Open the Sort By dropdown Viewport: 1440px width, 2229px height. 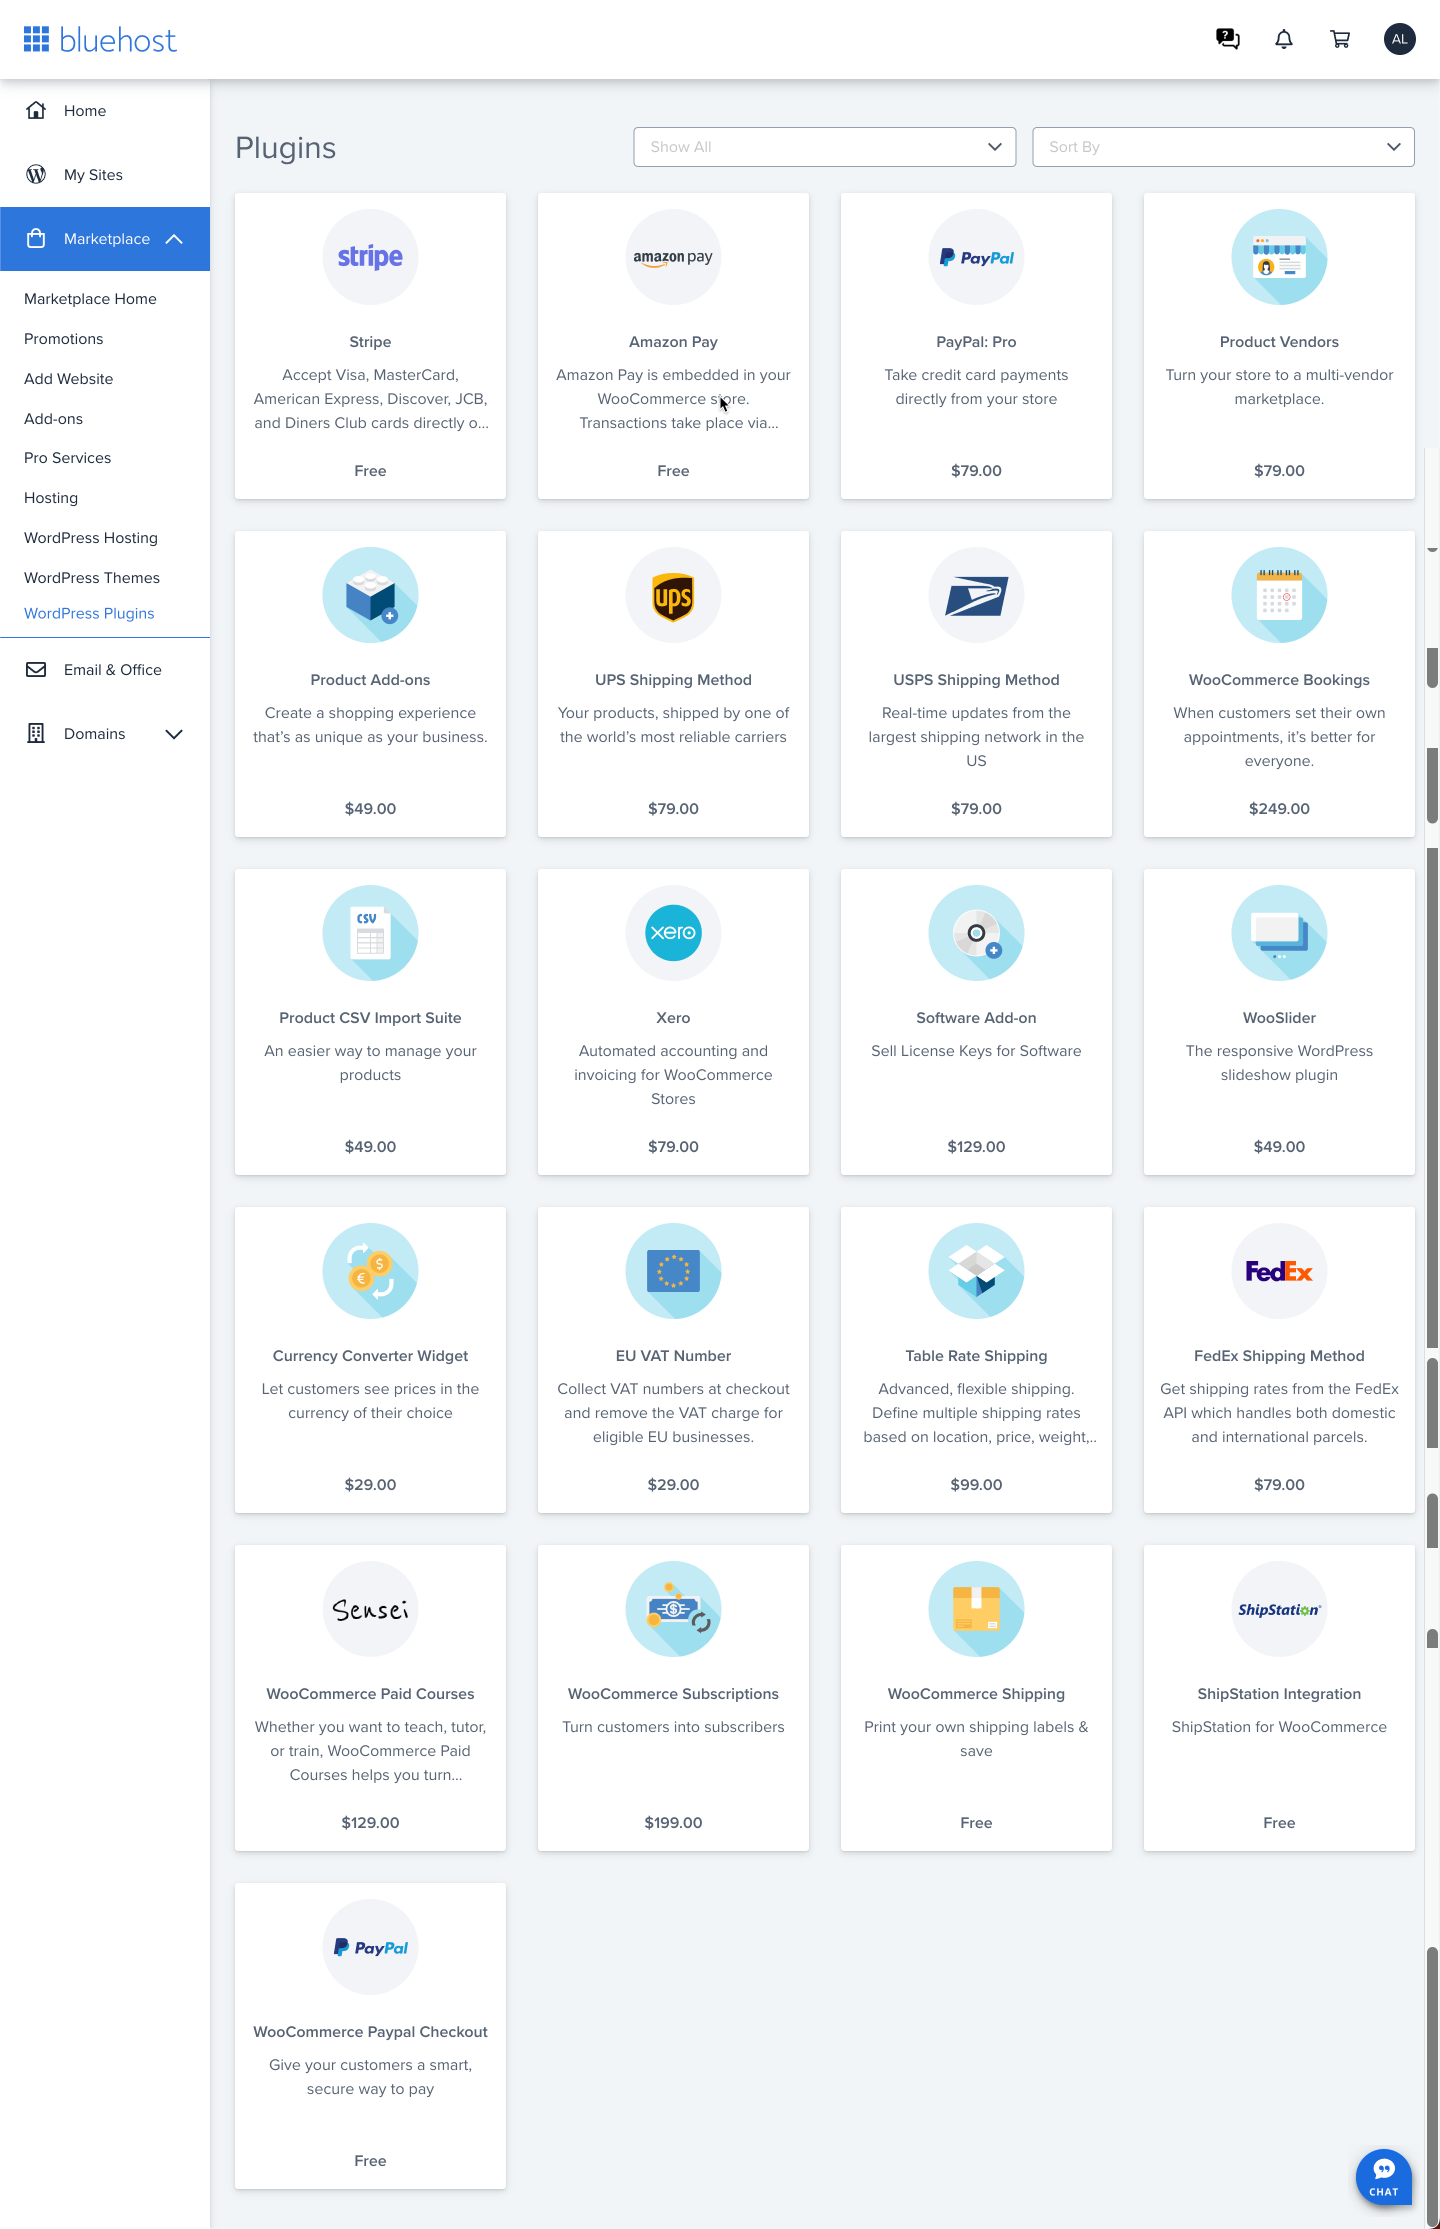click(x=1223, y=147)
